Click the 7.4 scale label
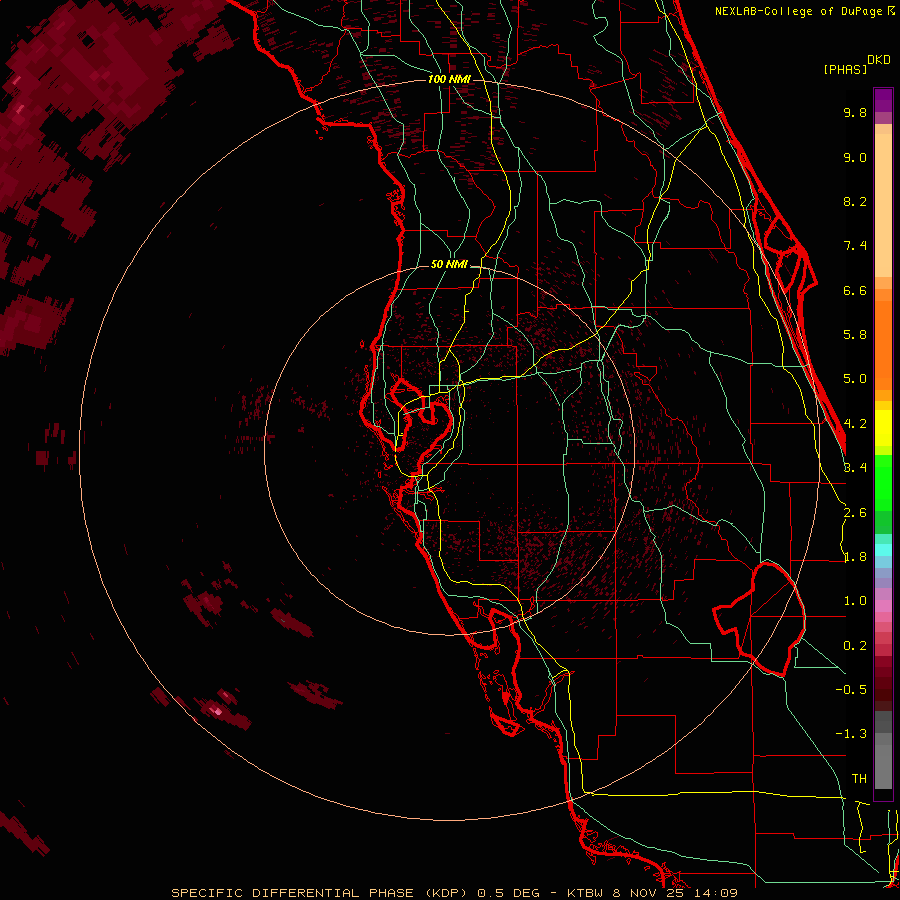The image size is (900, 900). 855,246
